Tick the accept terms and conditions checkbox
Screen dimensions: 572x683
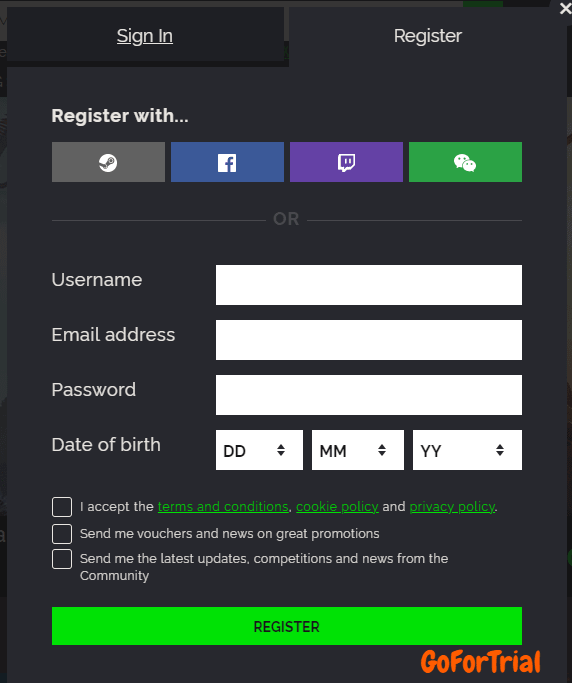coord(62,507)
